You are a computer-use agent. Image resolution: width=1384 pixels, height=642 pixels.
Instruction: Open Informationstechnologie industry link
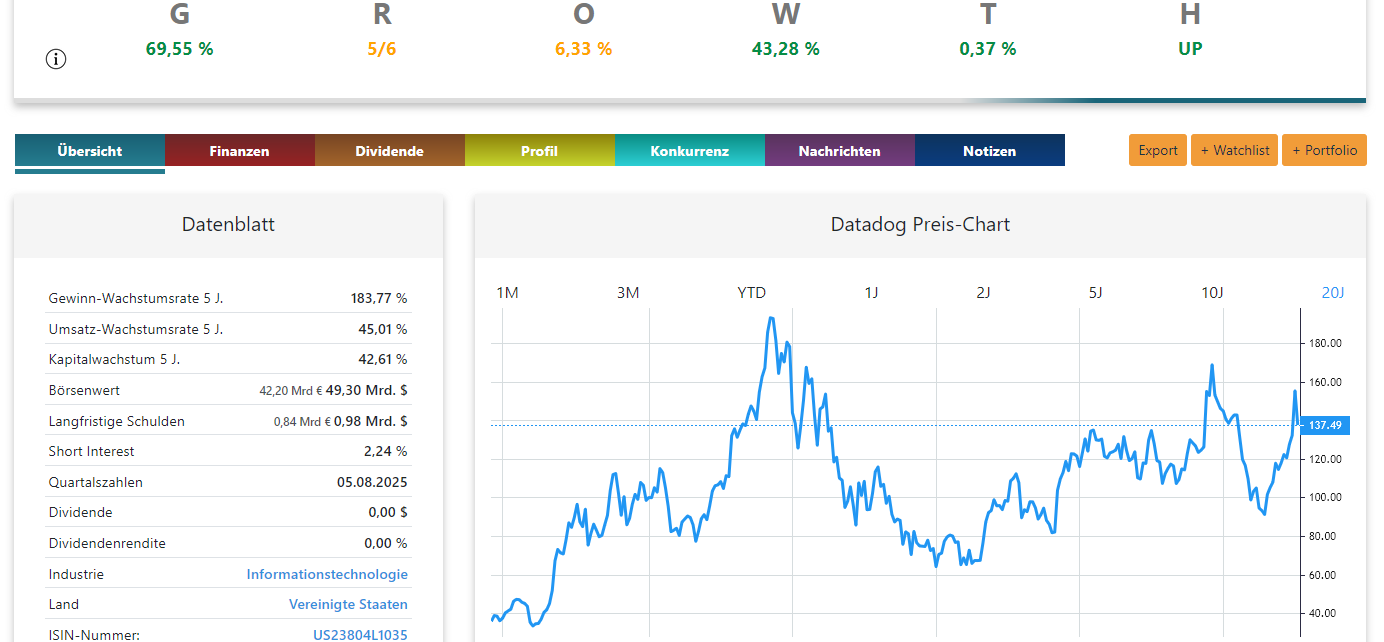[x=327, y=574]
